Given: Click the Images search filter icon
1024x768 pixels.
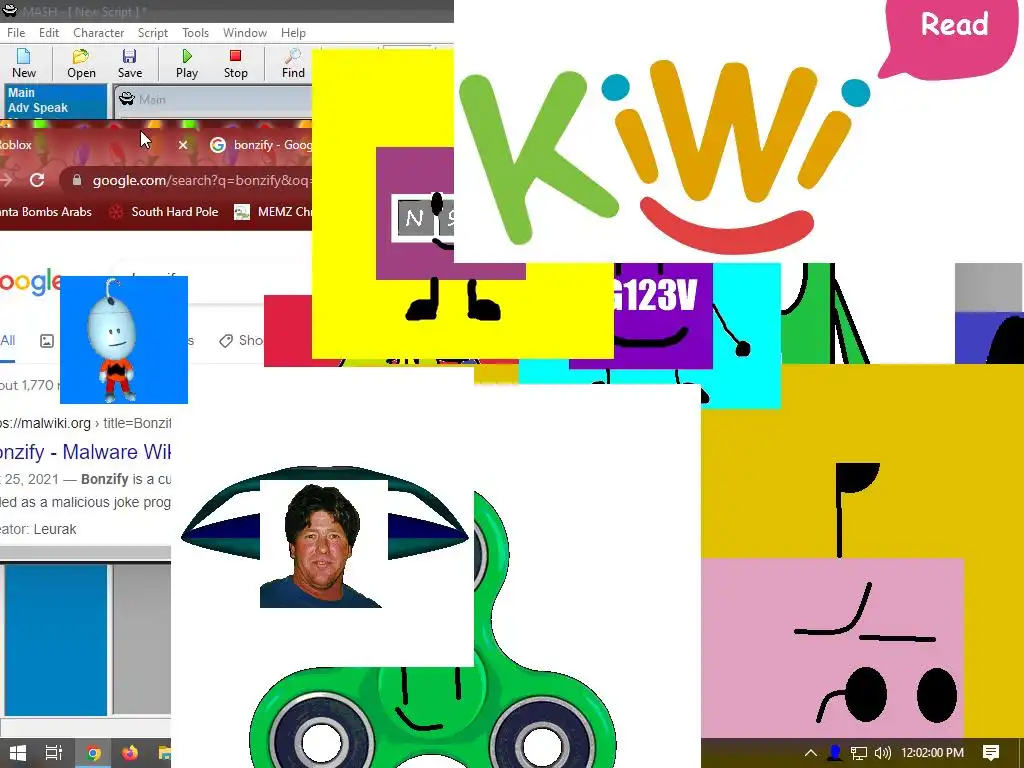Looking at the screenshot, I should [x=47, y=341].
